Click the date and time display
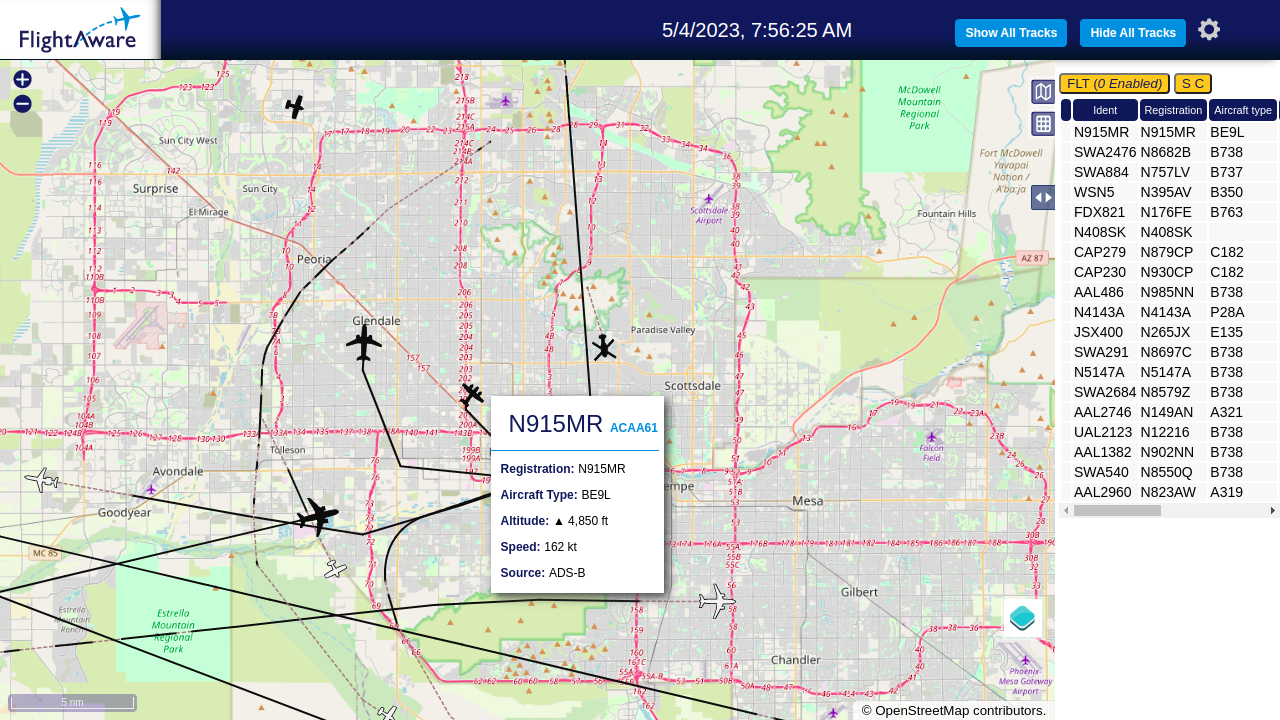The height and width of the screenshot is (720, 1280). tap(757, 30)
